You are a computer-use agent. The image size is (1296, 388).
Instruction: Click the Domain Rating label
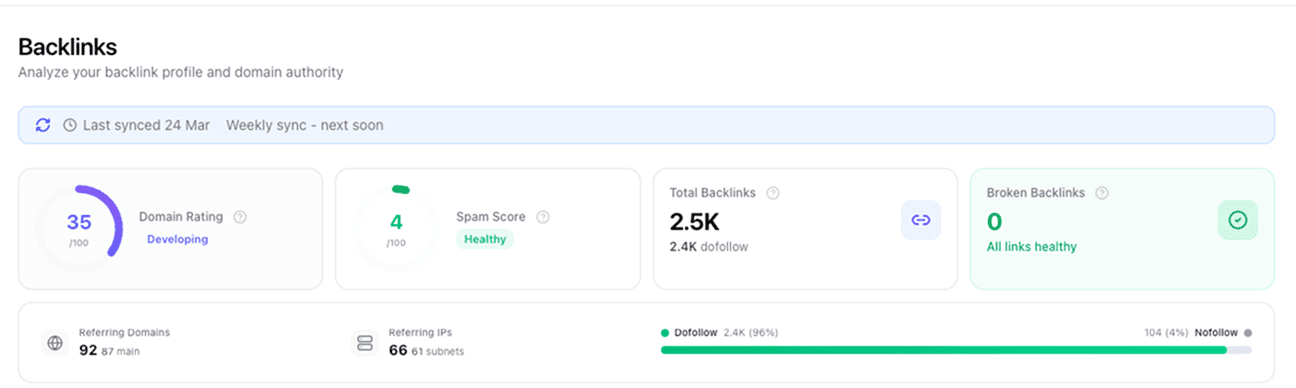(x=181, y=217)
